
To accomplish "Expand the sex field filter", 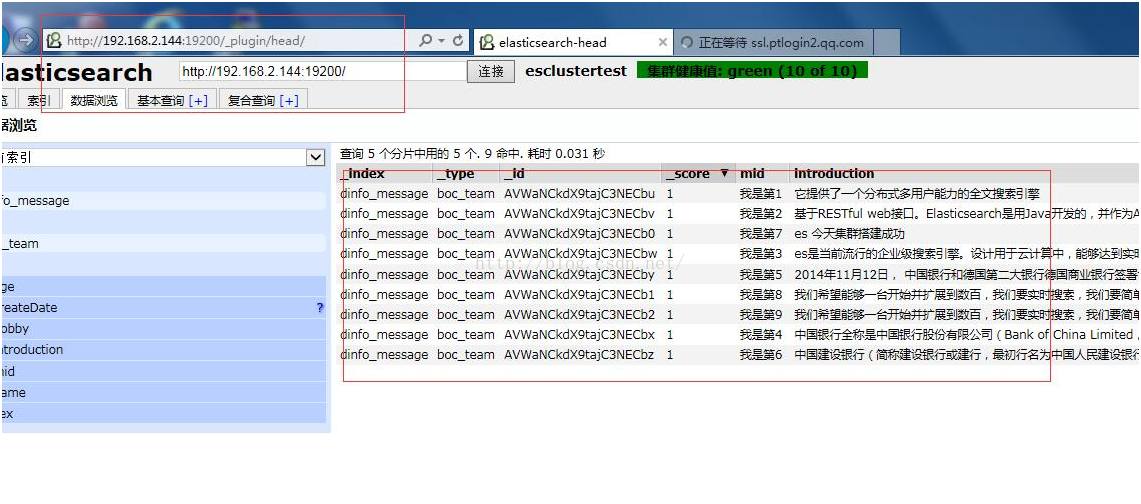I will (x=162, y=413).
